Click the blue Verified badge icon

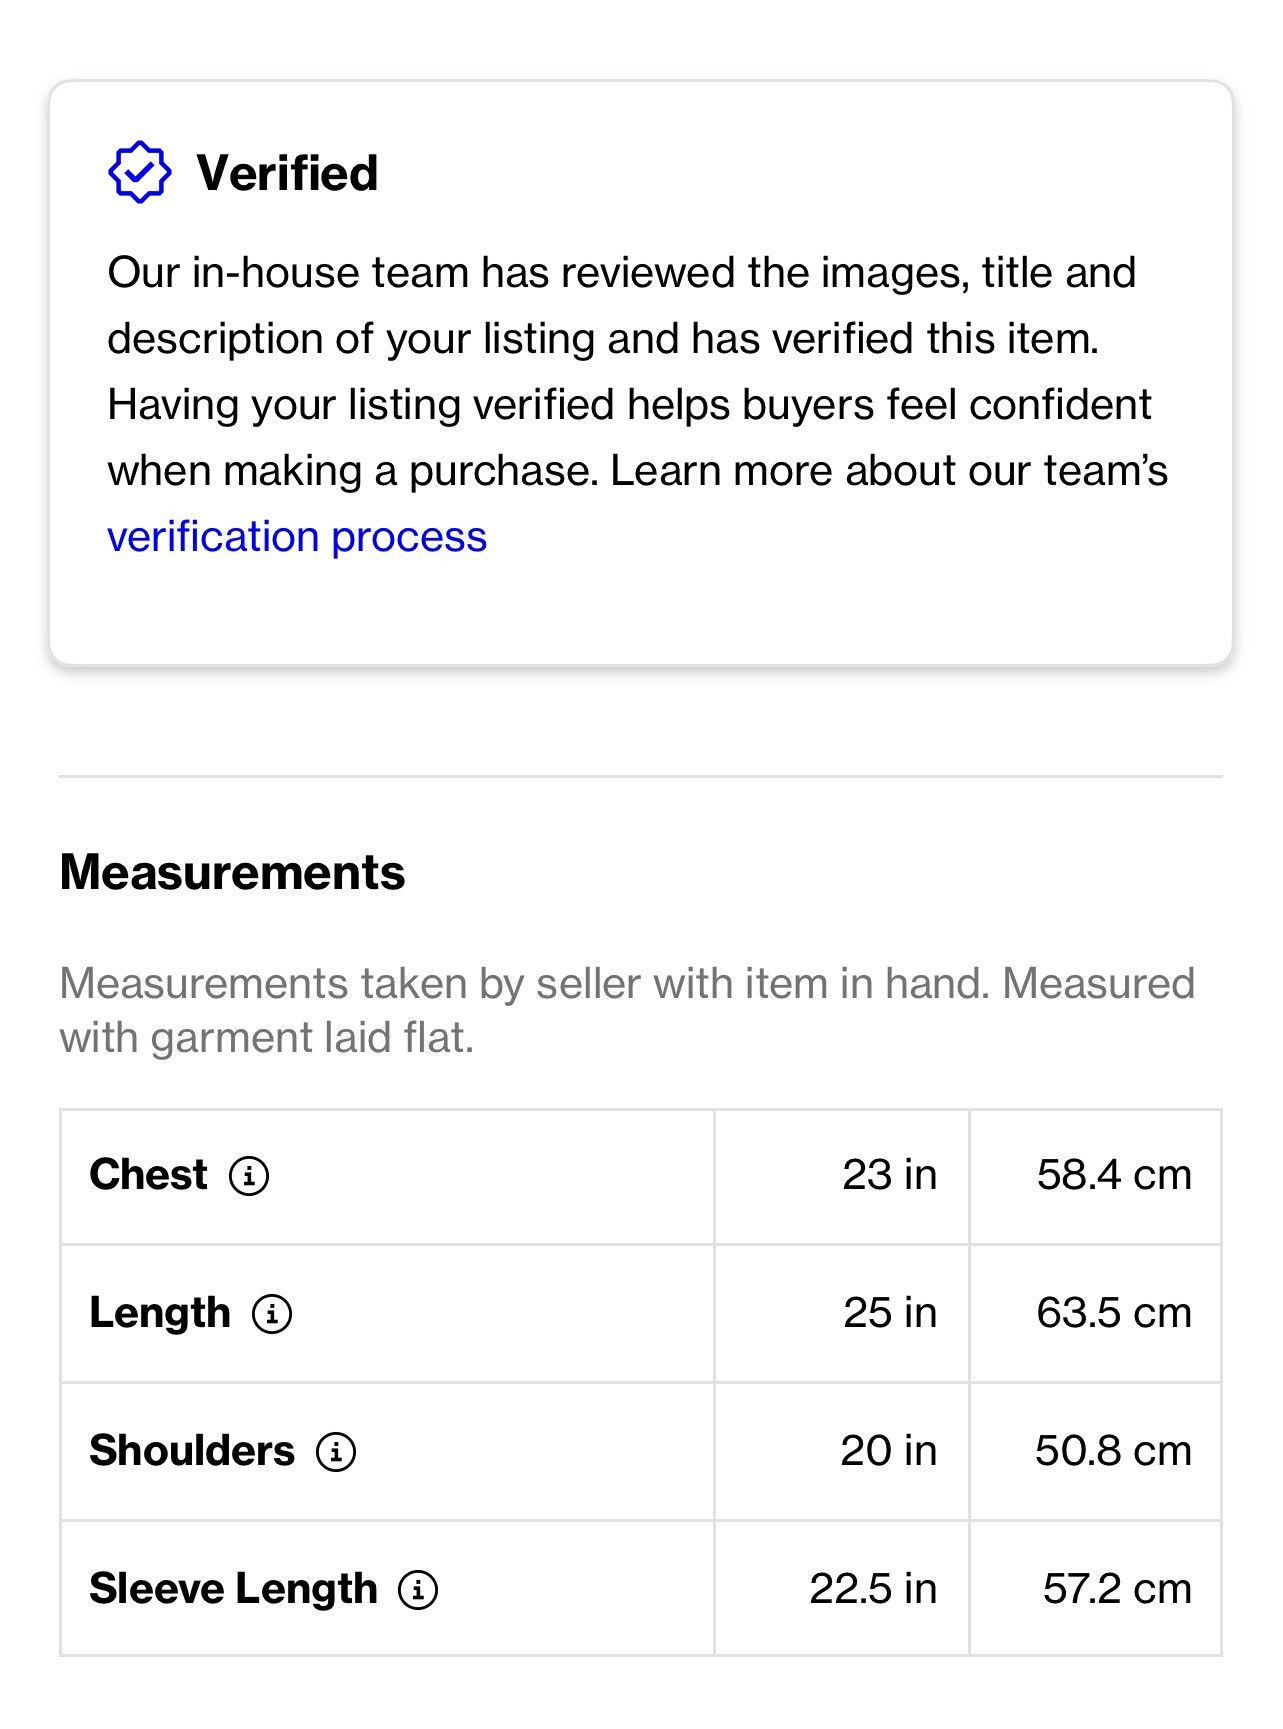[139, 173]
